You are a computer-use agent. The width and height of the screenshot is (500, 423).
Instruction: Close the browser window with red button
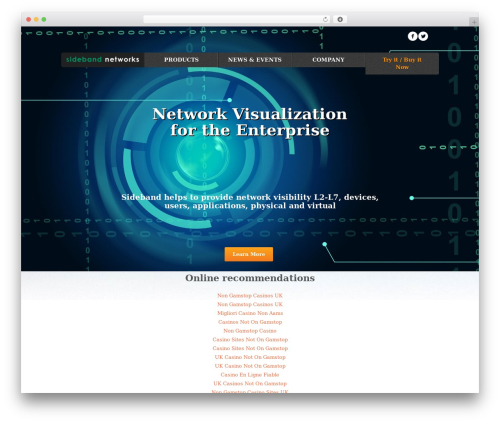[29, 19]
